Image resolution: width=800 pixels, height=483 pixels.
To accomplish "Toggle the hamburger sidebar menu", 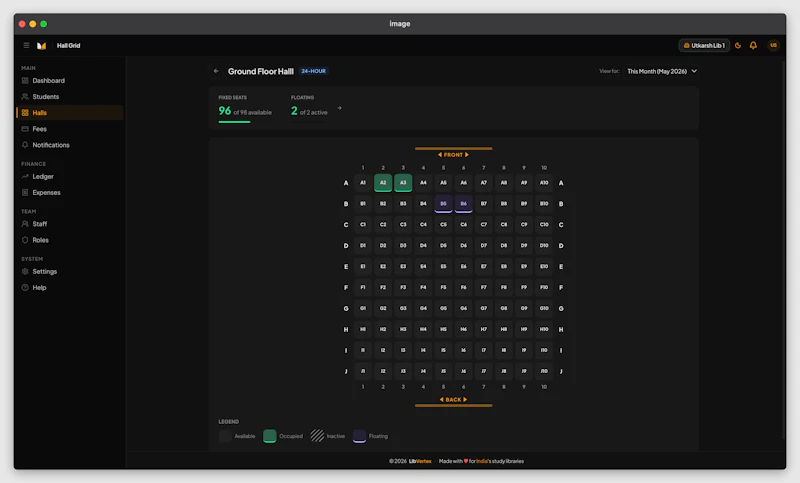I will pos(26,45).
